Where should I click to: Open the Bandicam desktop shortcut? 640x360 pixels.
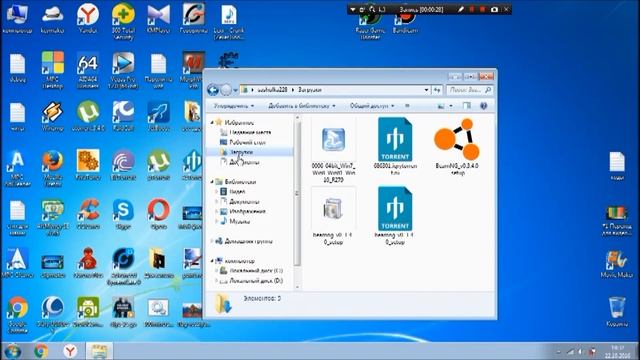click(405, 24)
